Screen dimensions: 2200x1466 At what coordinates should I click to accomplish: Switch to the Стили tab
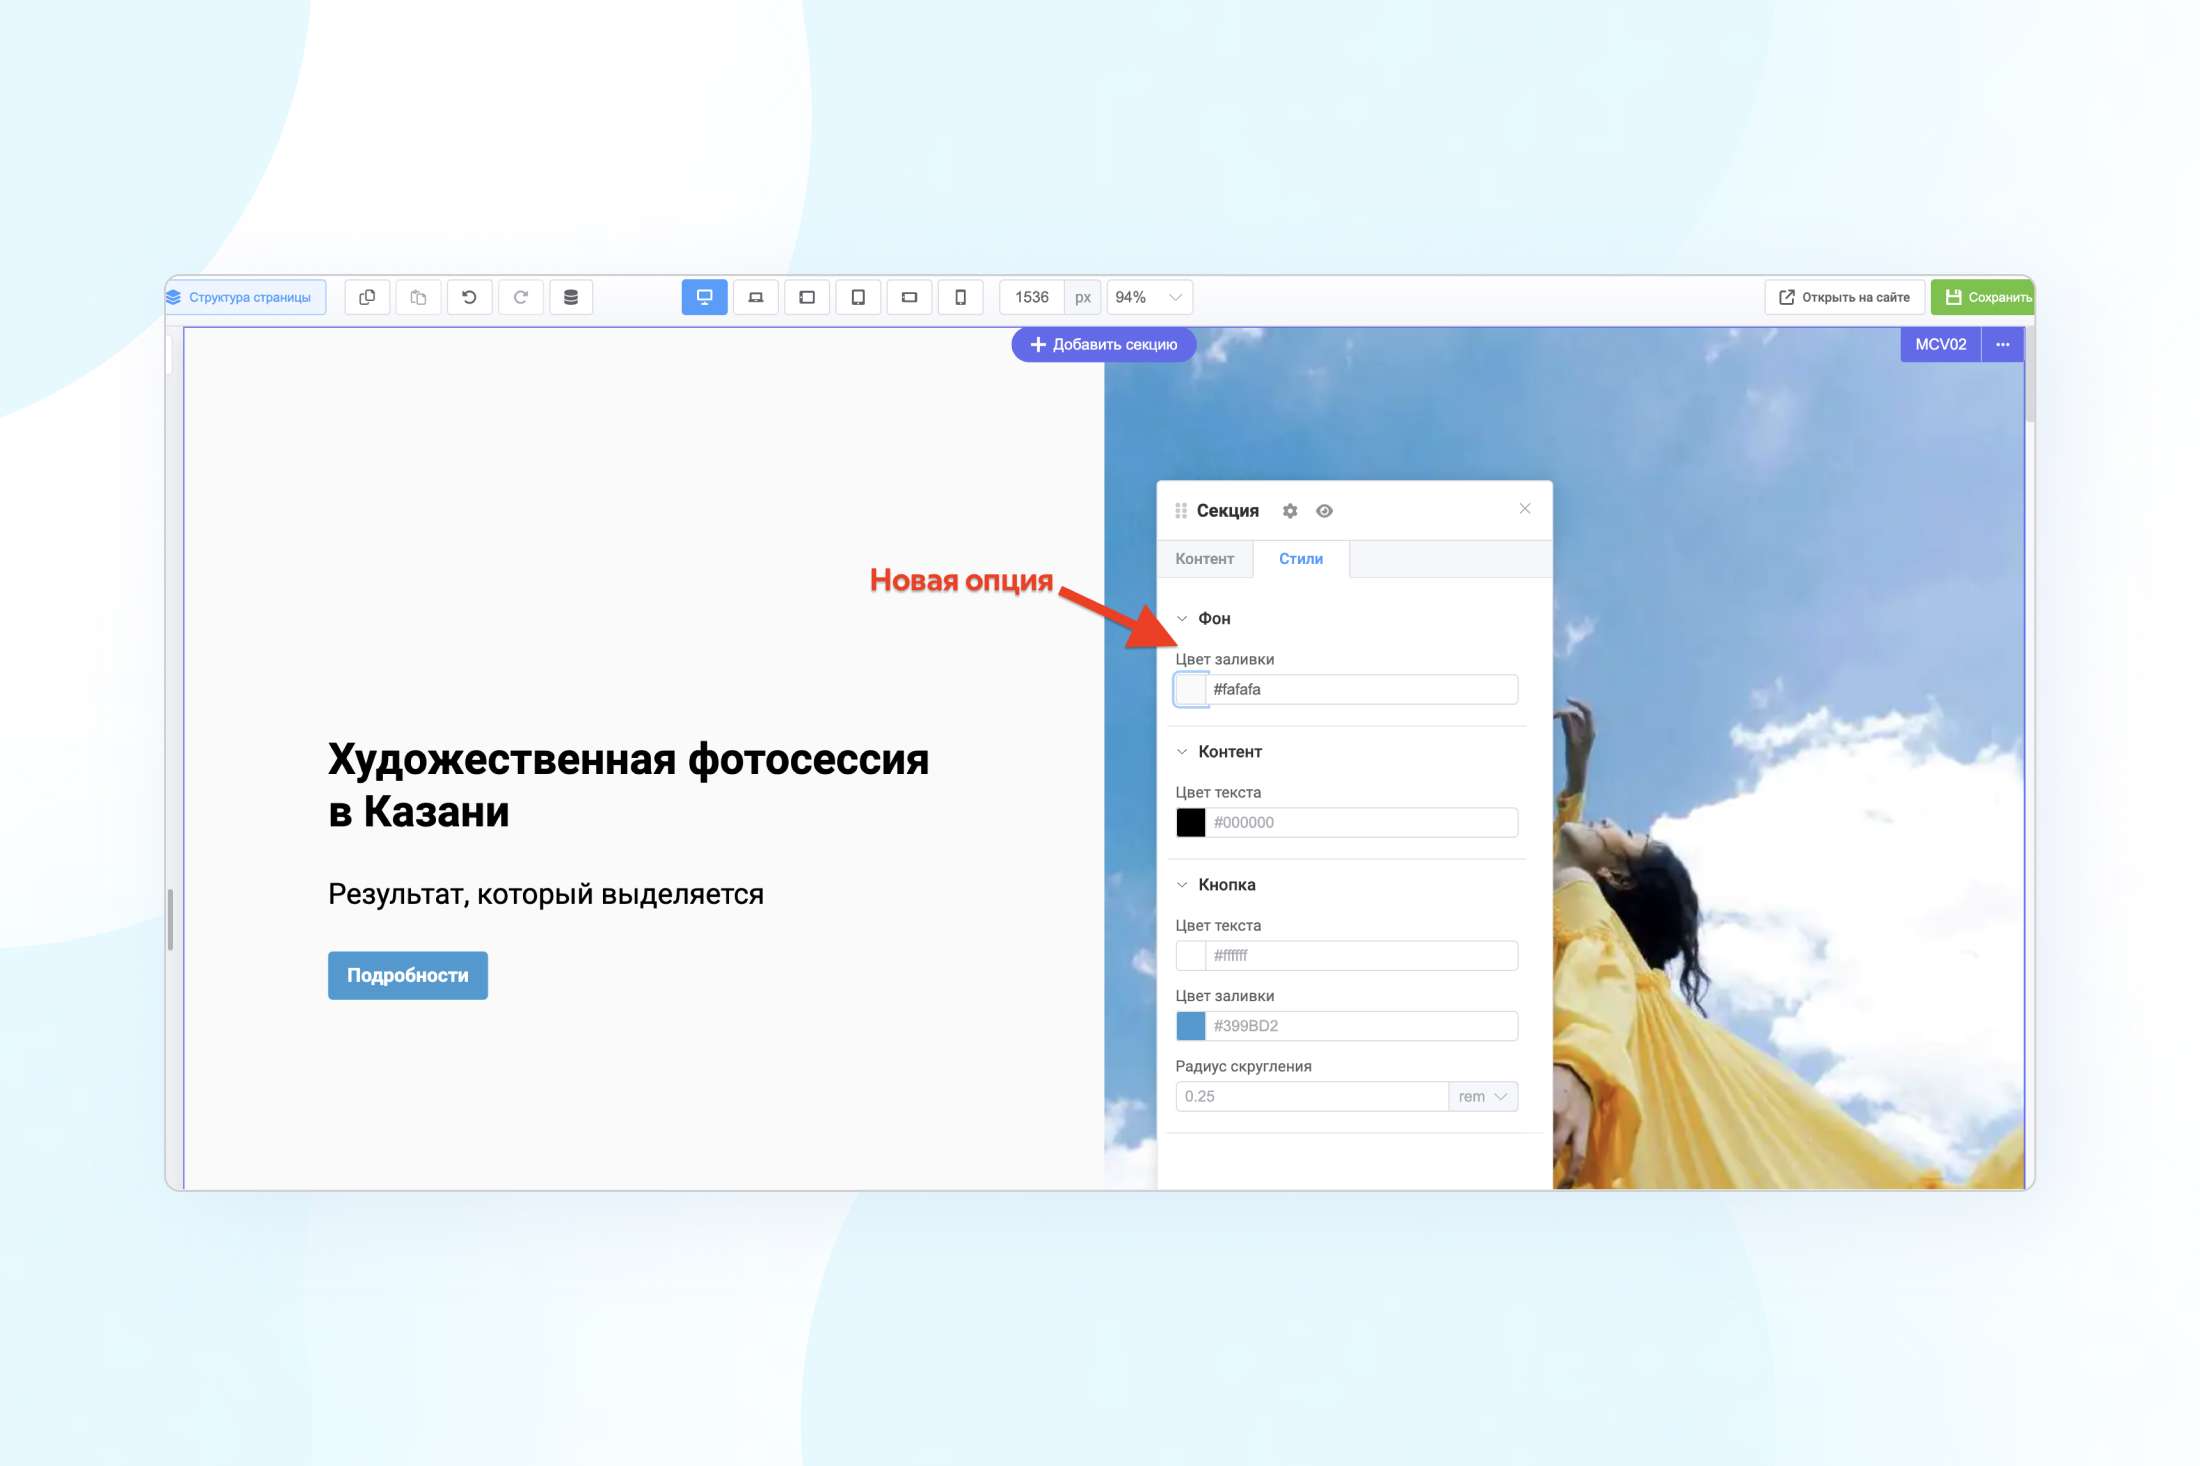pyautogui.click(x=1300, y=559)
